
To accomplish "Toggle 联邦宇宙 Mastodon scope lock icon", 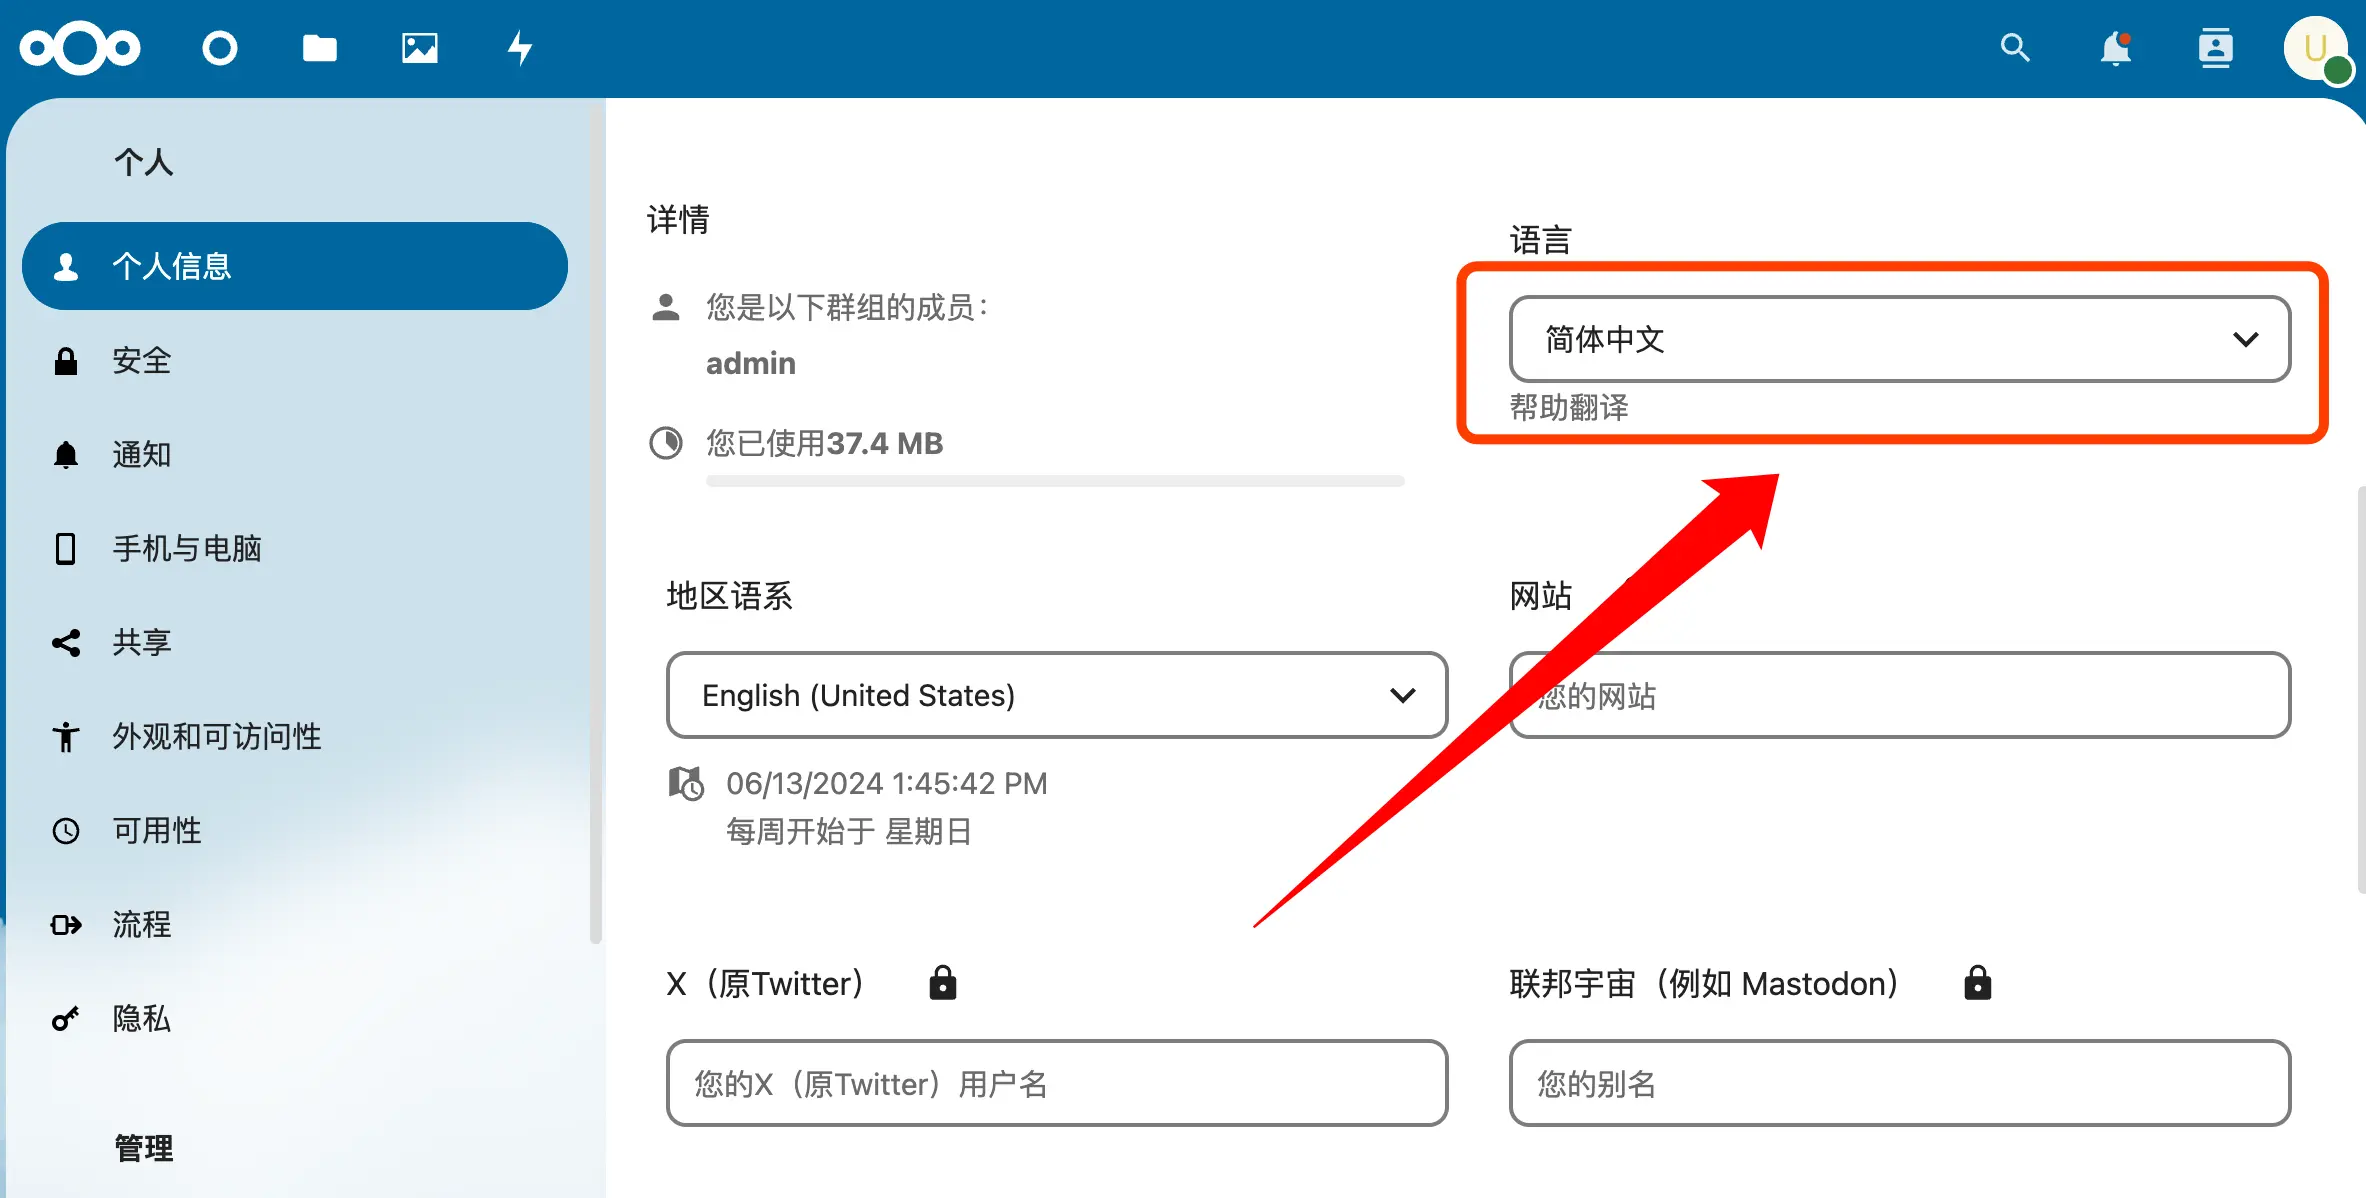I will (x=1977, y=983).
